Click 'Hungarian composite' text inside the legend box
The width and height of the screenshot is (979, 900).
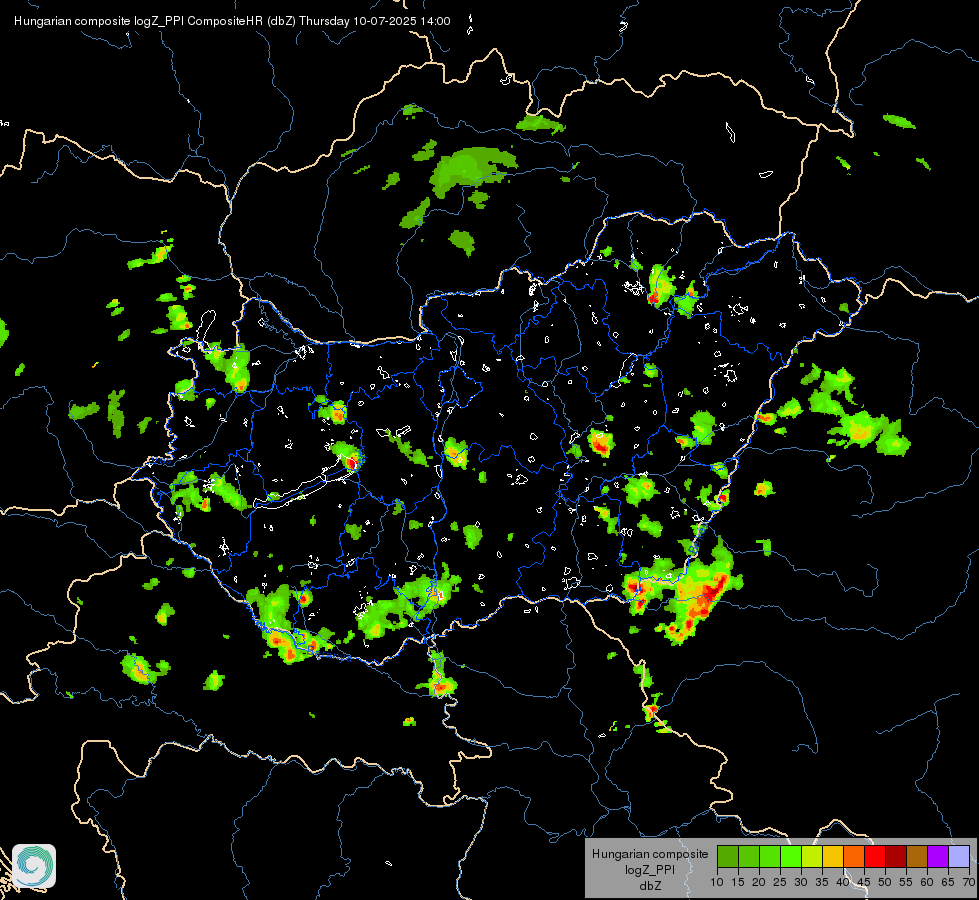(650, 854)
